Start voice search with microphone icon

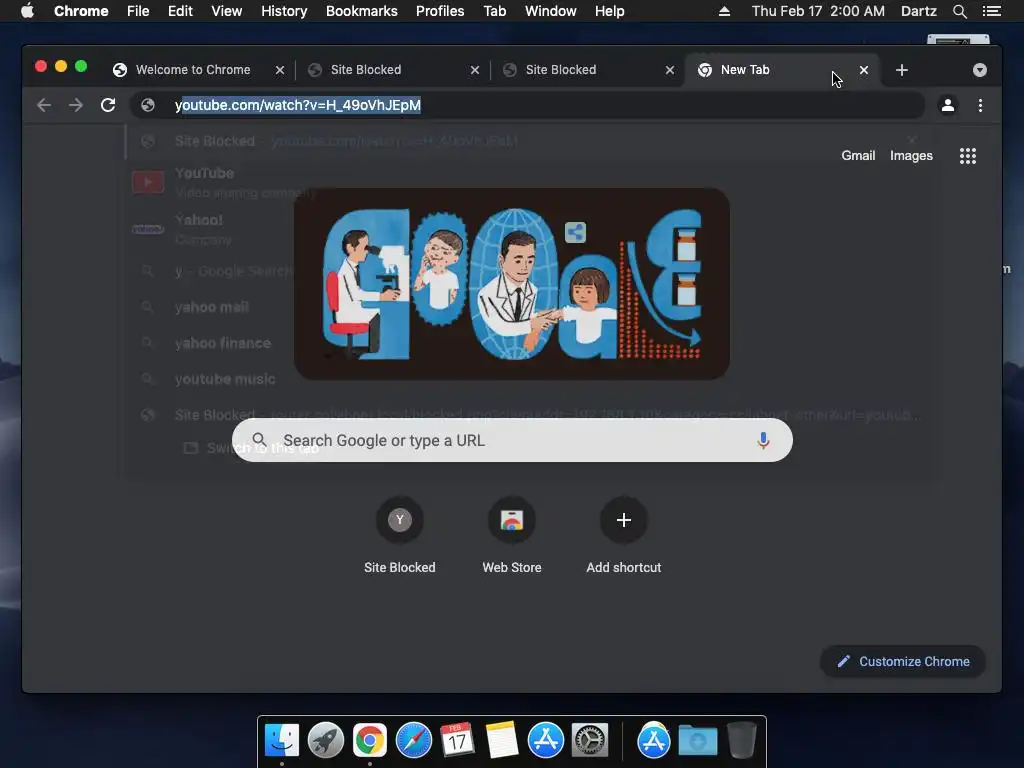click(x=763, y=440)
